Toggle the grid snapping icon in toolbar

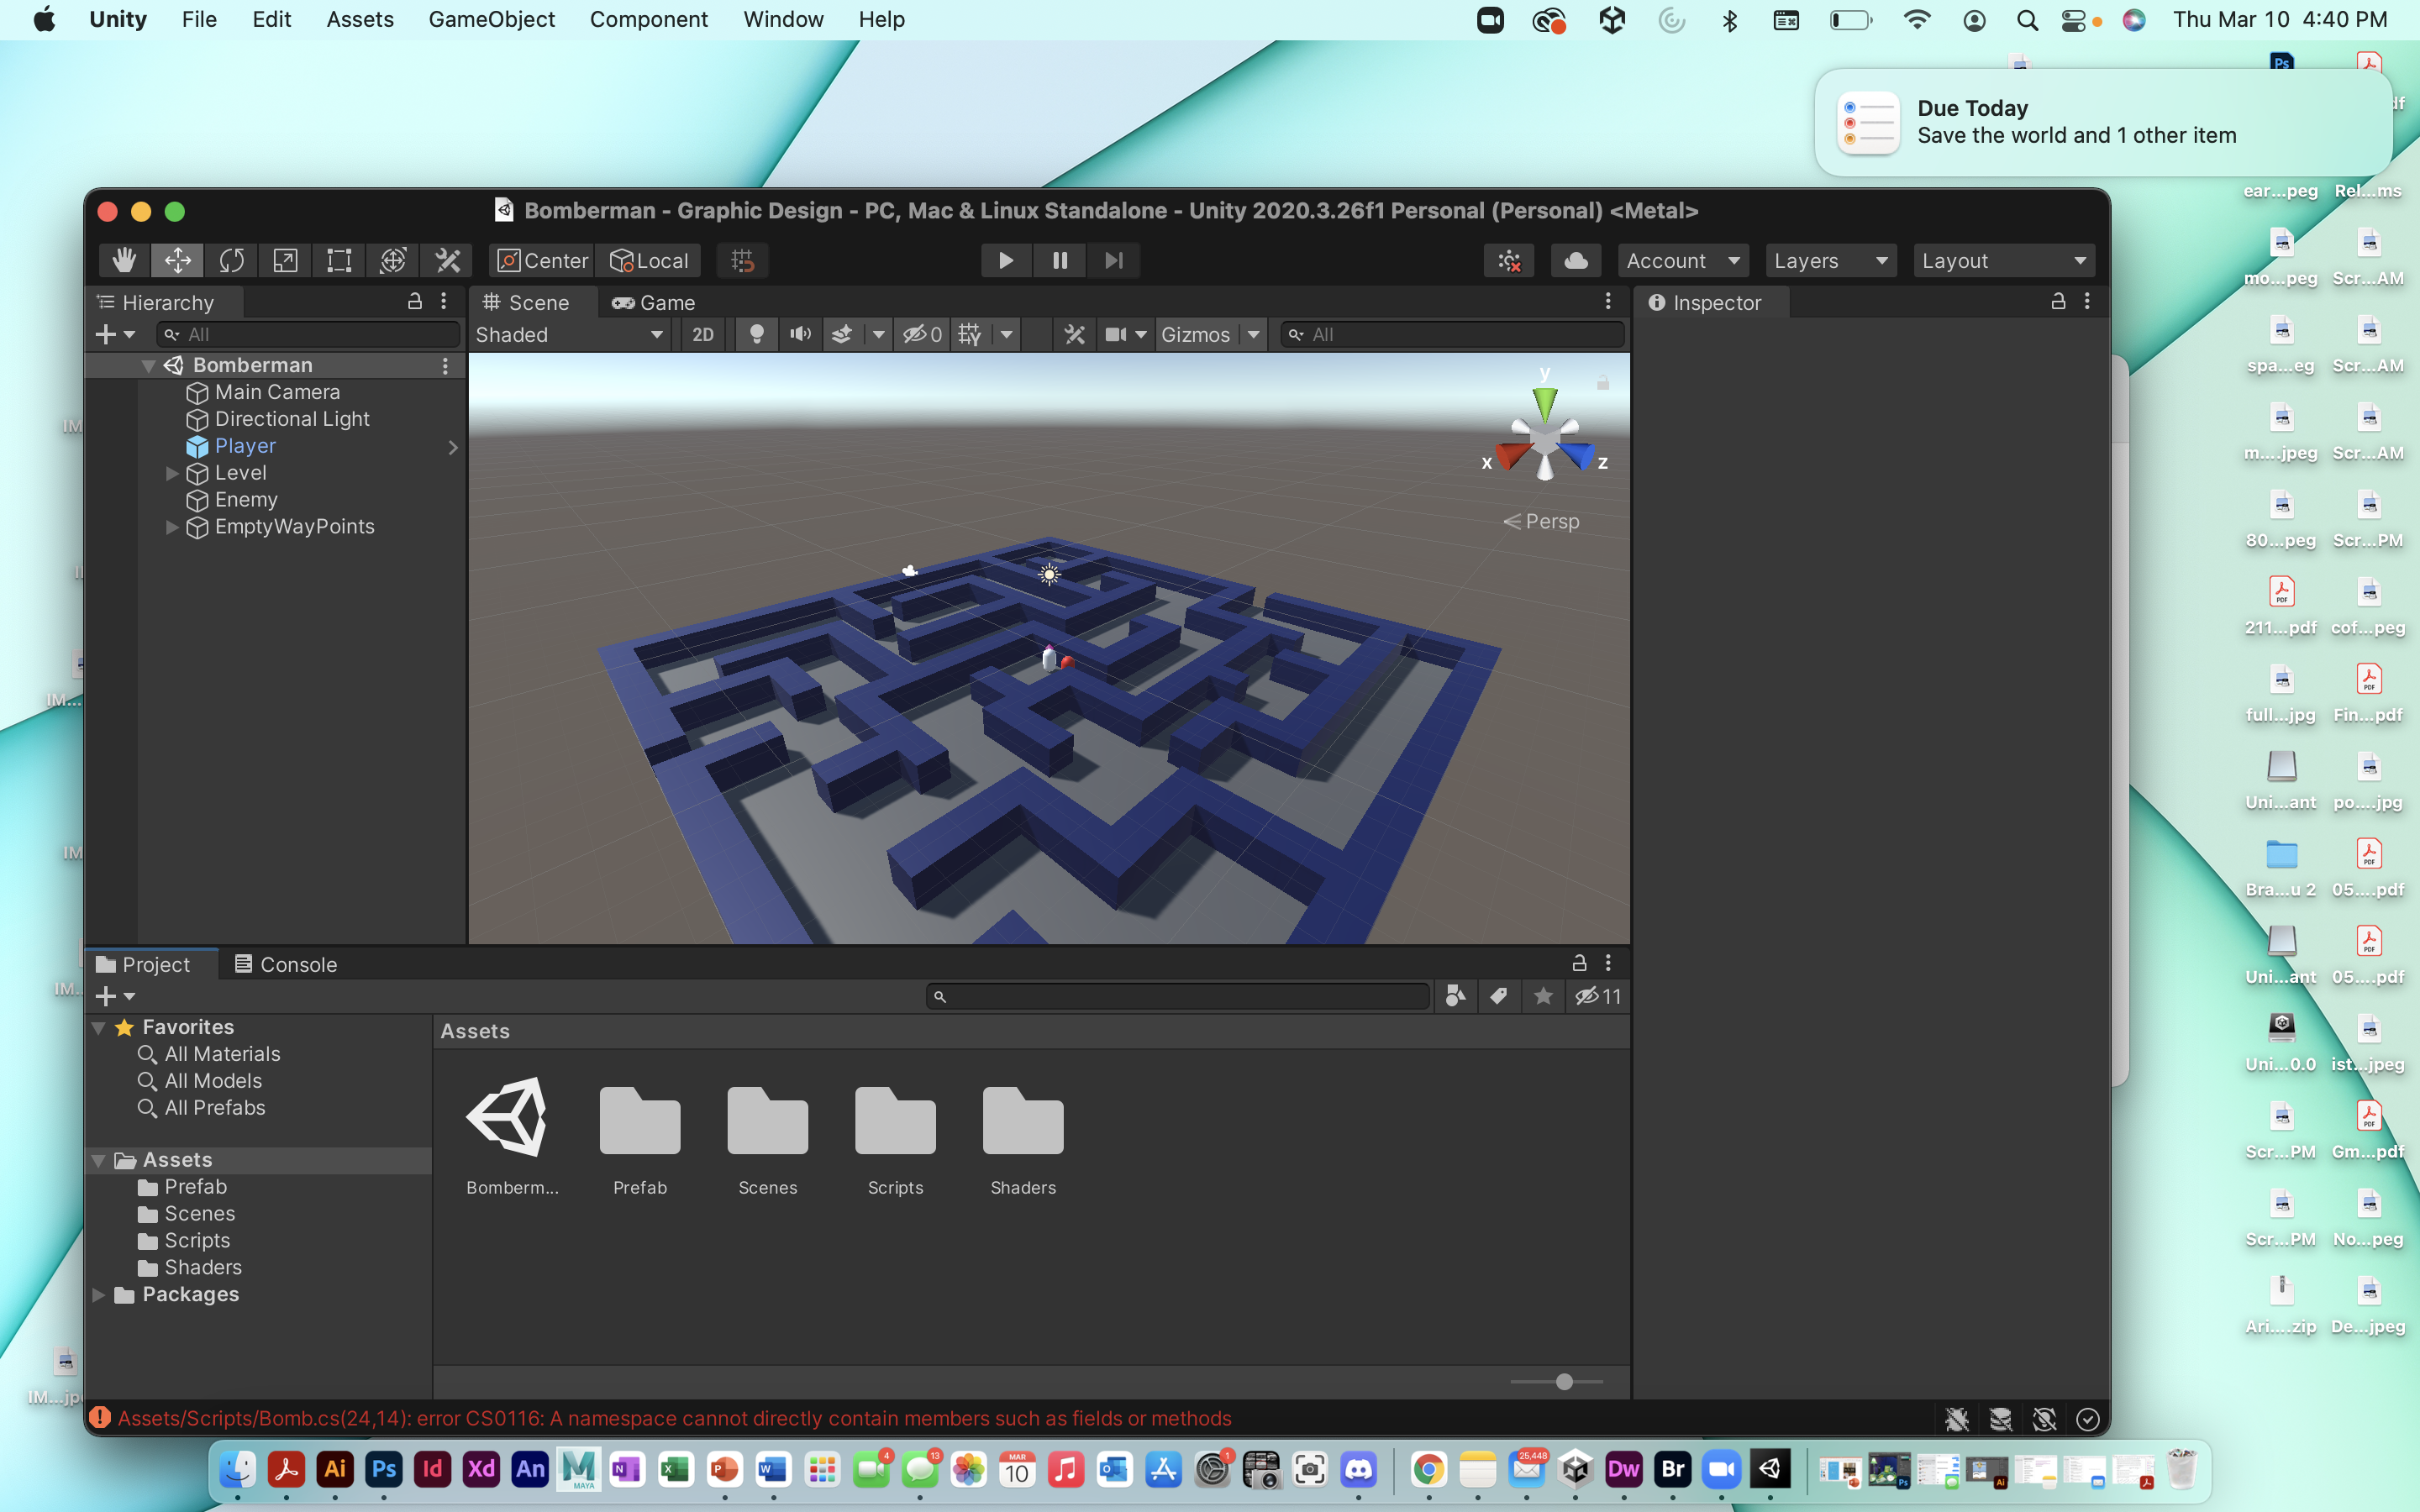(x=742, y=261)
